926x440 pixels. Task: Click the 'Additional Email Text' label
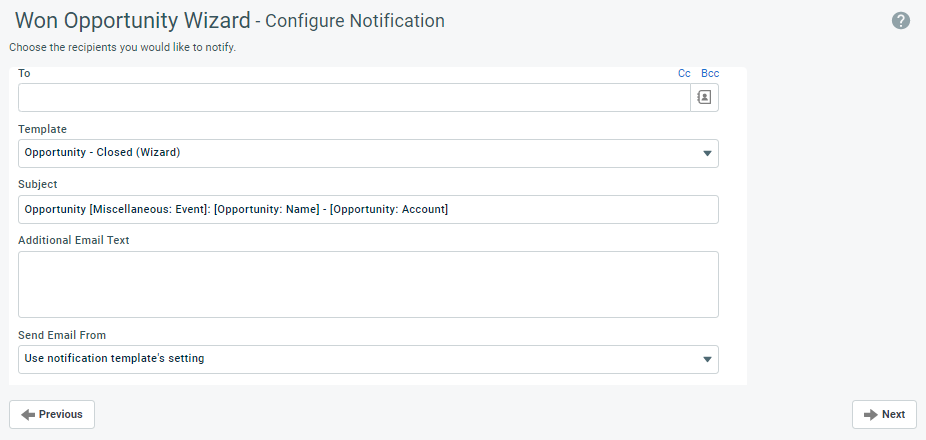pos(74,240)
